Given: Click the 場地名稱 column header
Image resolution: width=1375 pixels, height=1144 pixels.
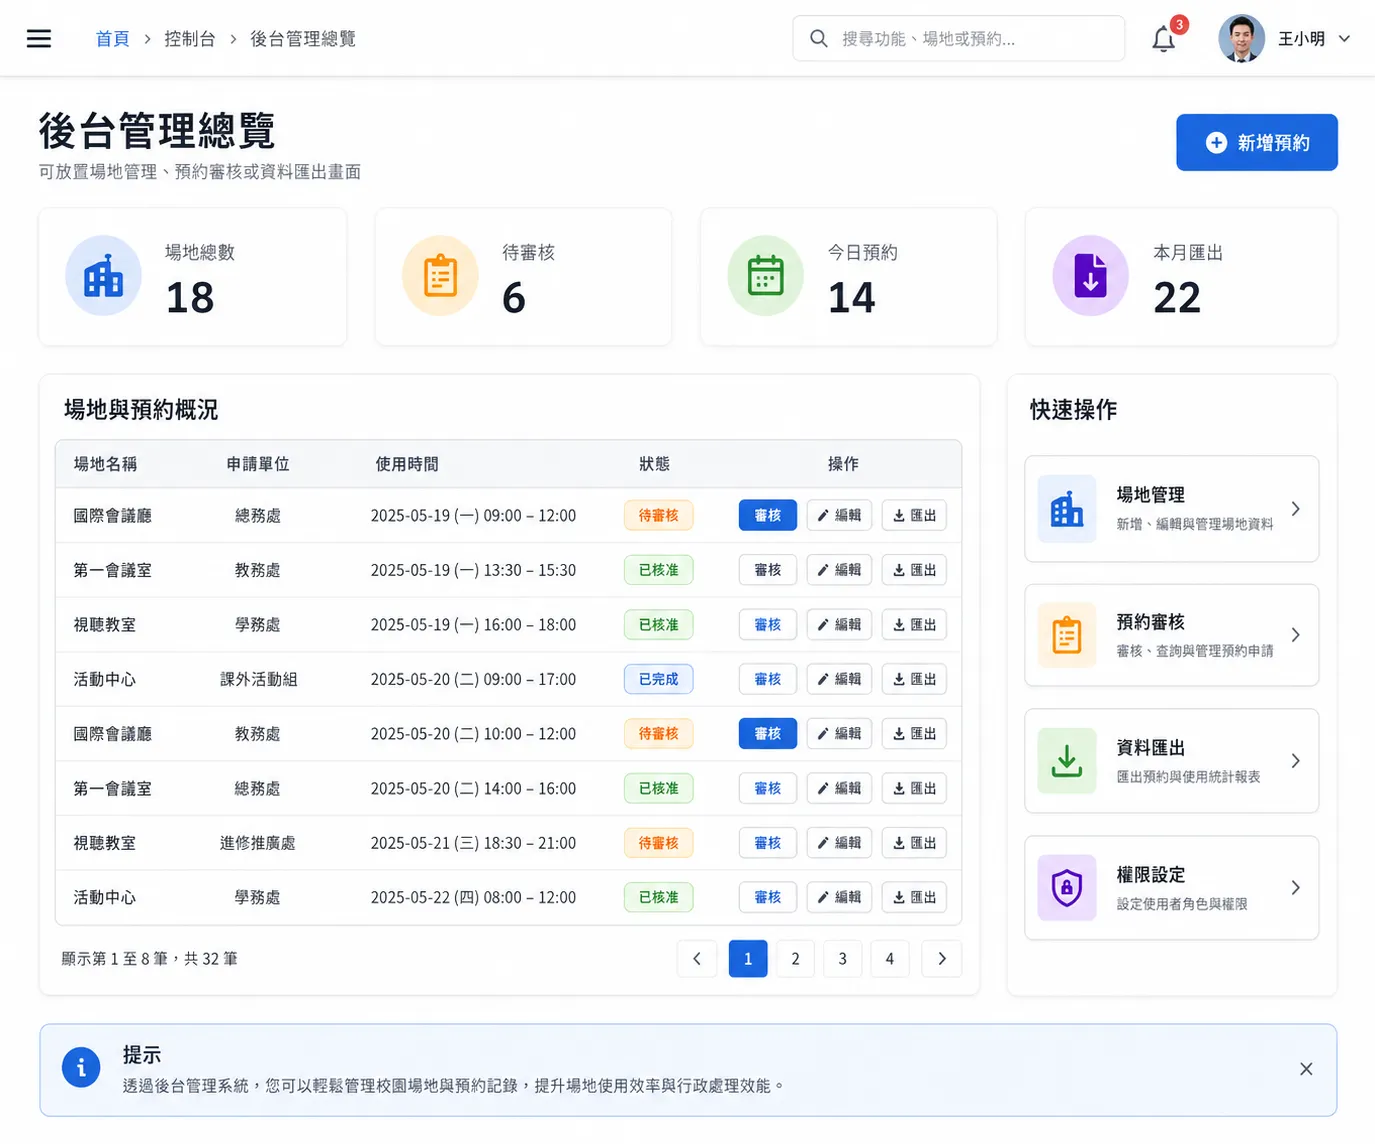Looking at the screenshot, I should (105, 464).
